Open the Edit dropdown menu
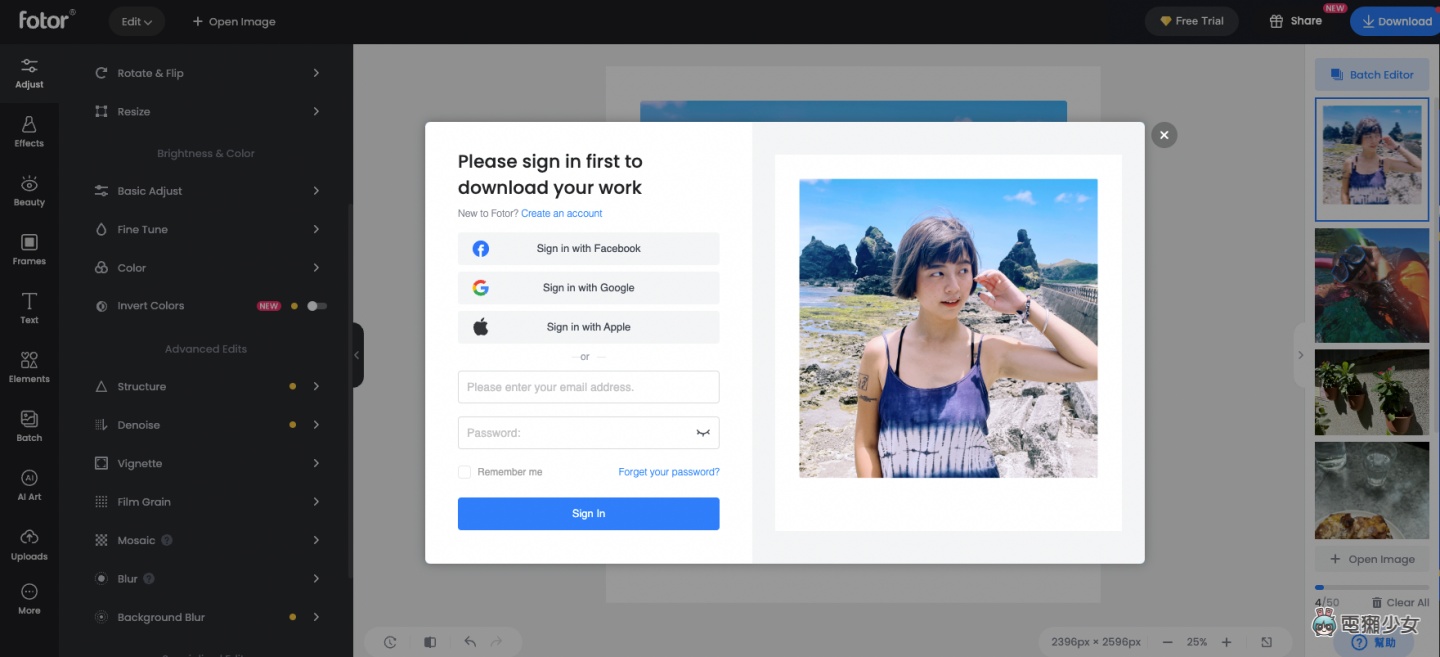This screenshot has height=657, width=1440. click(x=137, y=21)
